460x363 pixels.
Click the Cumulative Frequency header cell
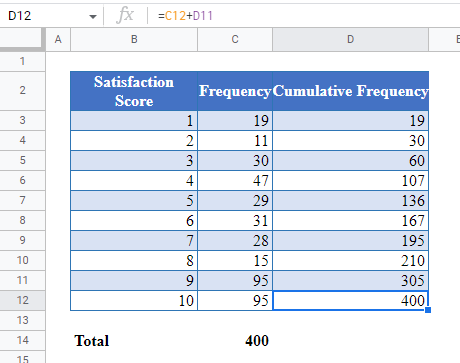(350, 91)
